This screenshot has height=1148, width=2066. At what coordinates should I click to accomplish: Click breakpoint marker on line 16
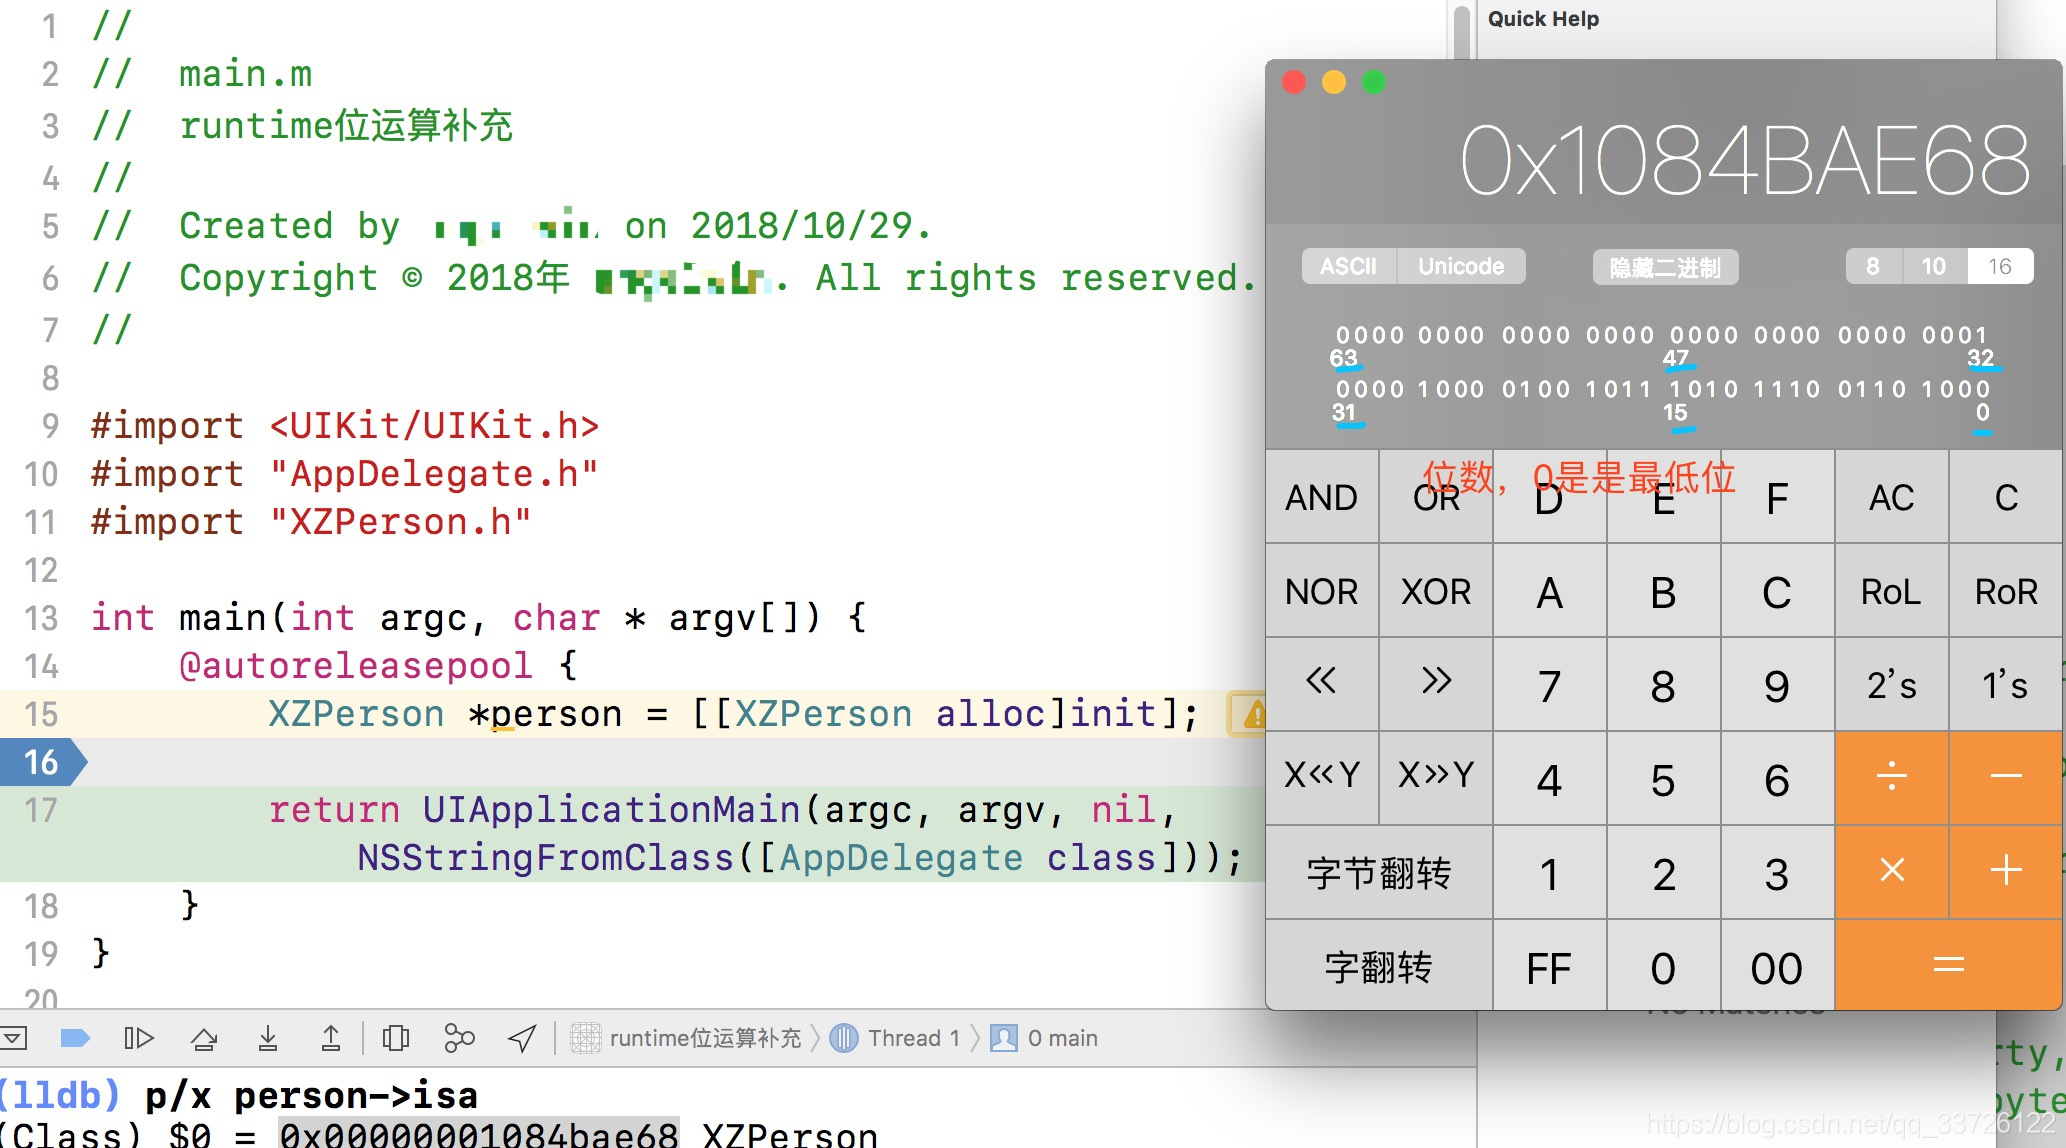point(42,762)
